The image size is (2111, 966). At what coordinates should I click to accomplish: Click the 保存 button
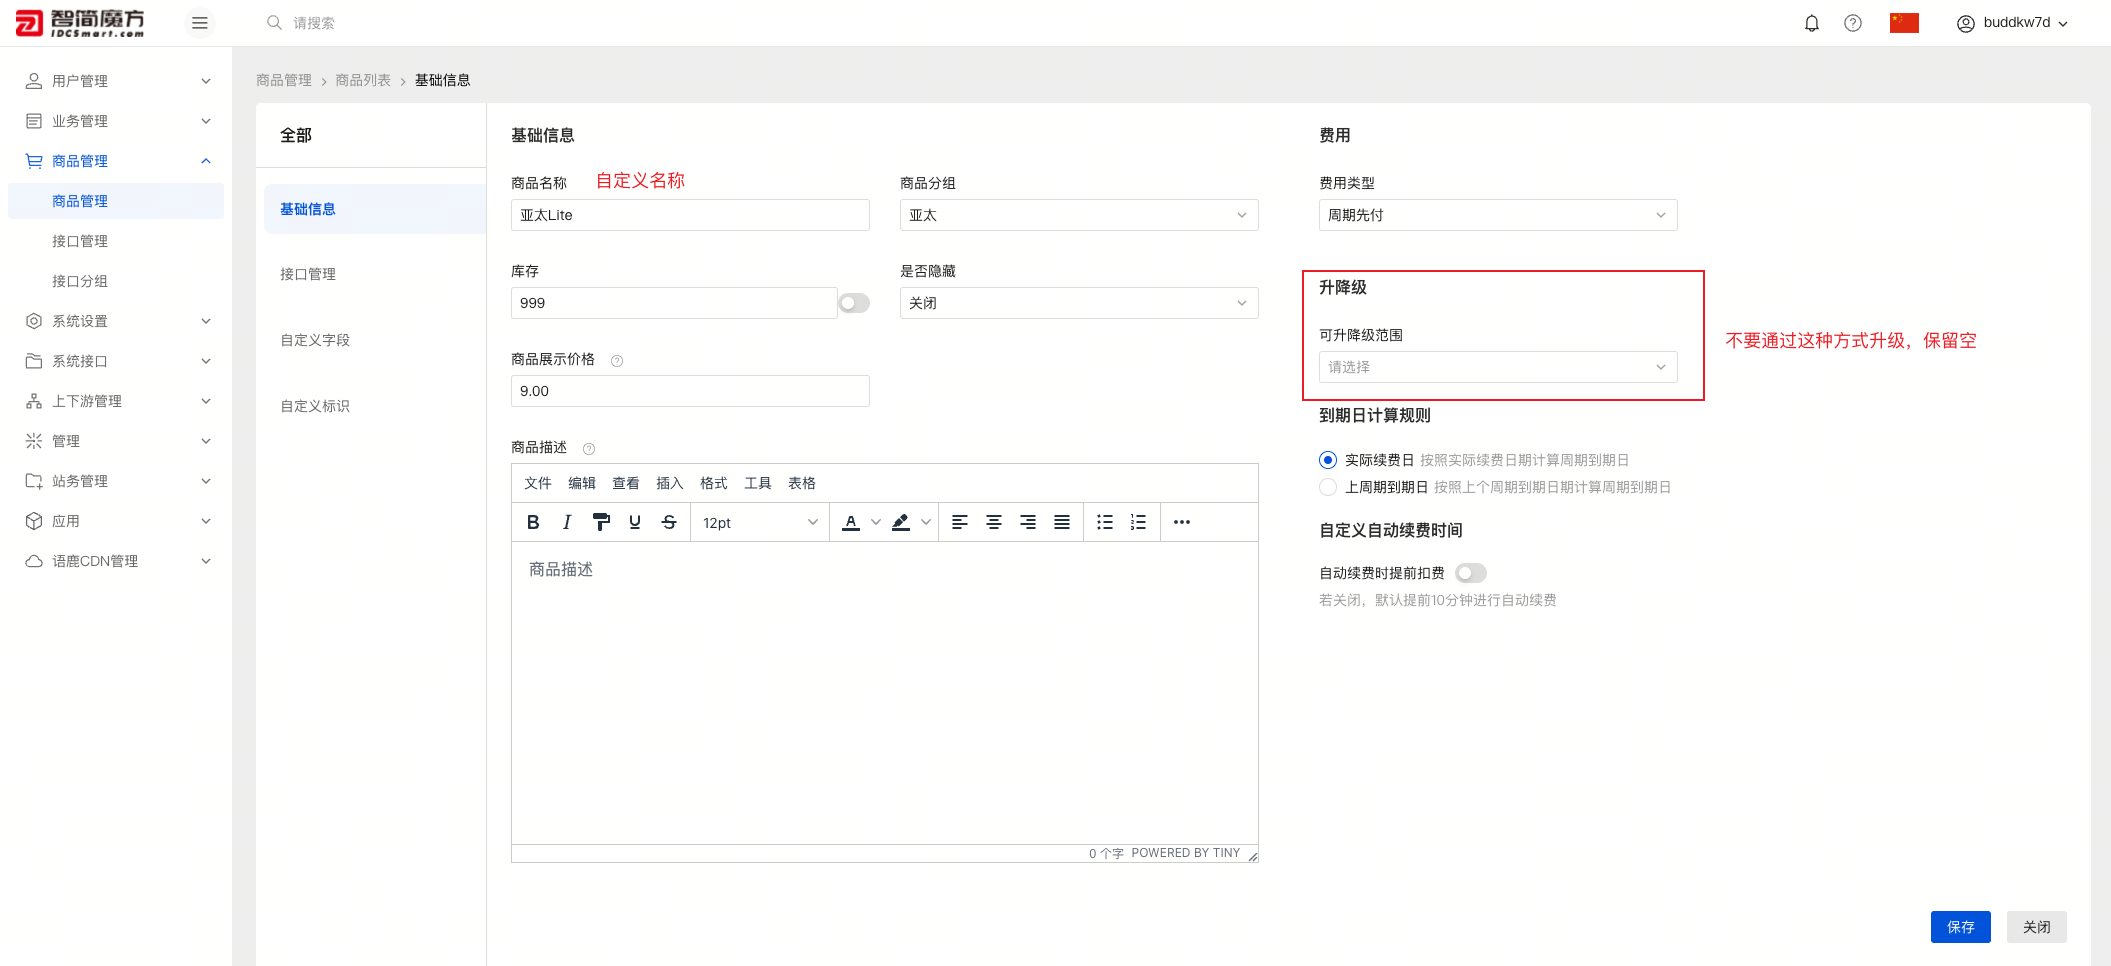point(1960,927)
